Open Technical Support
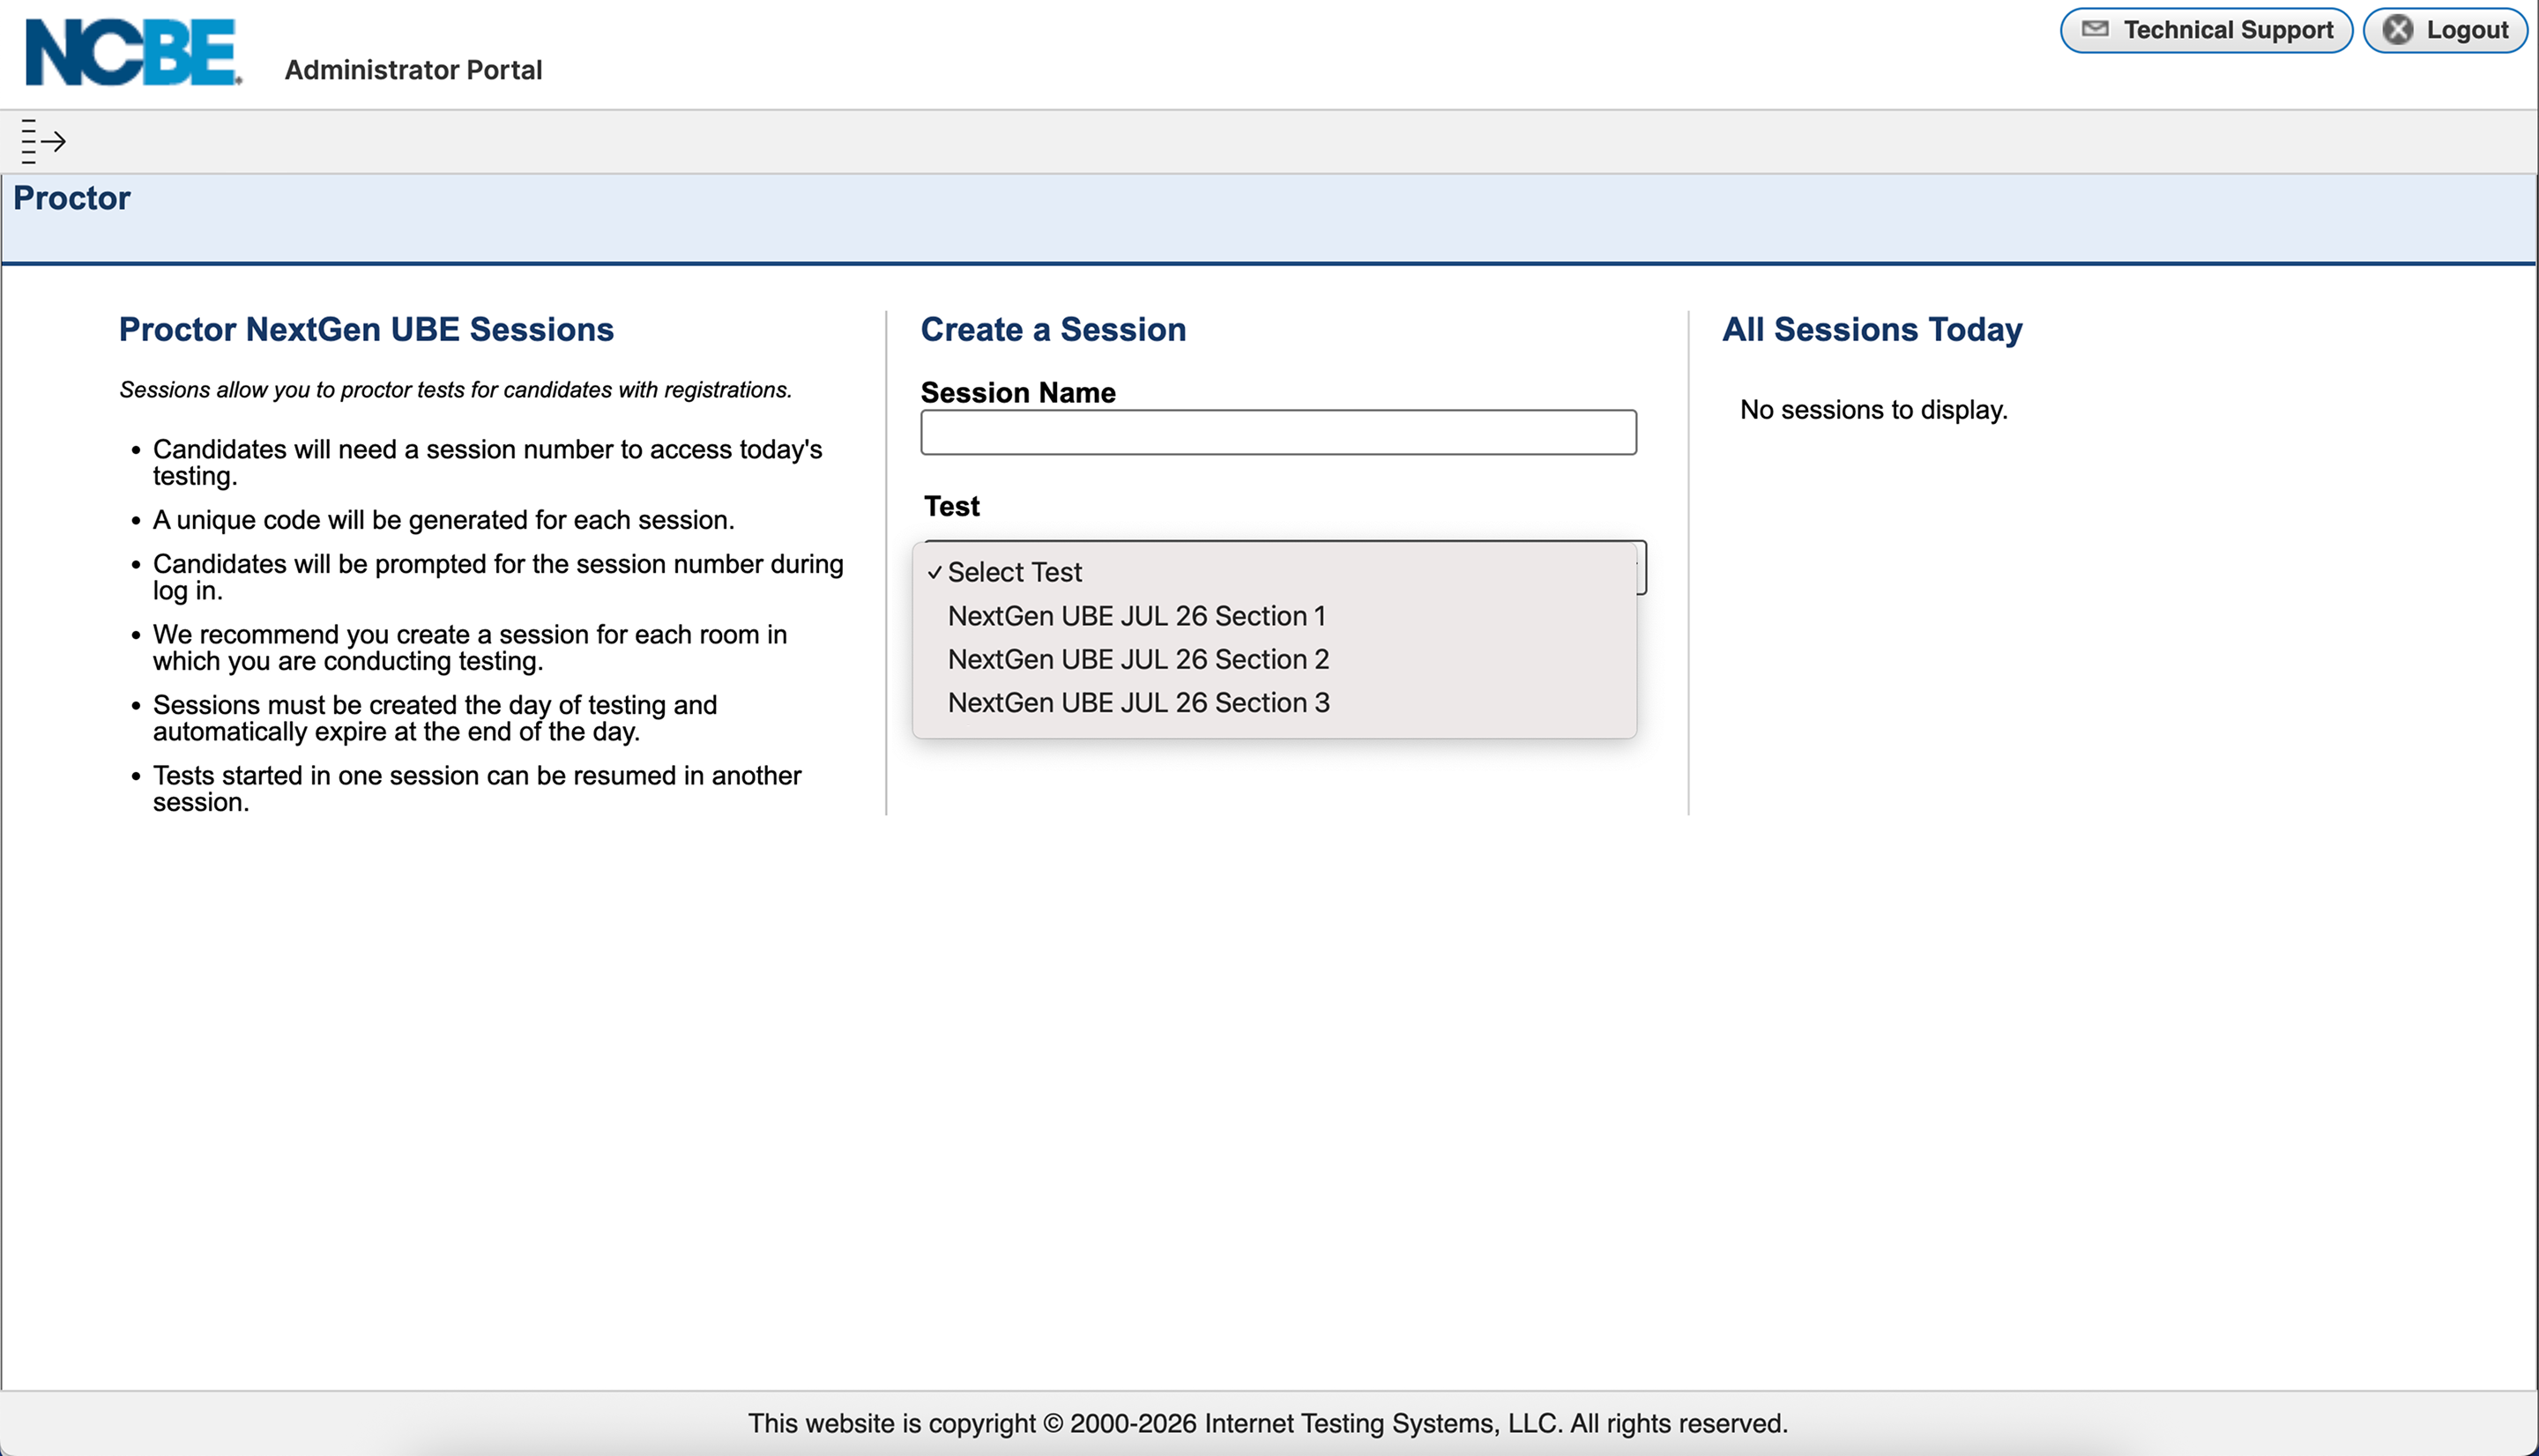Image resolution: width=2539 pixels, height=1456 pixels. [2206, 30]
